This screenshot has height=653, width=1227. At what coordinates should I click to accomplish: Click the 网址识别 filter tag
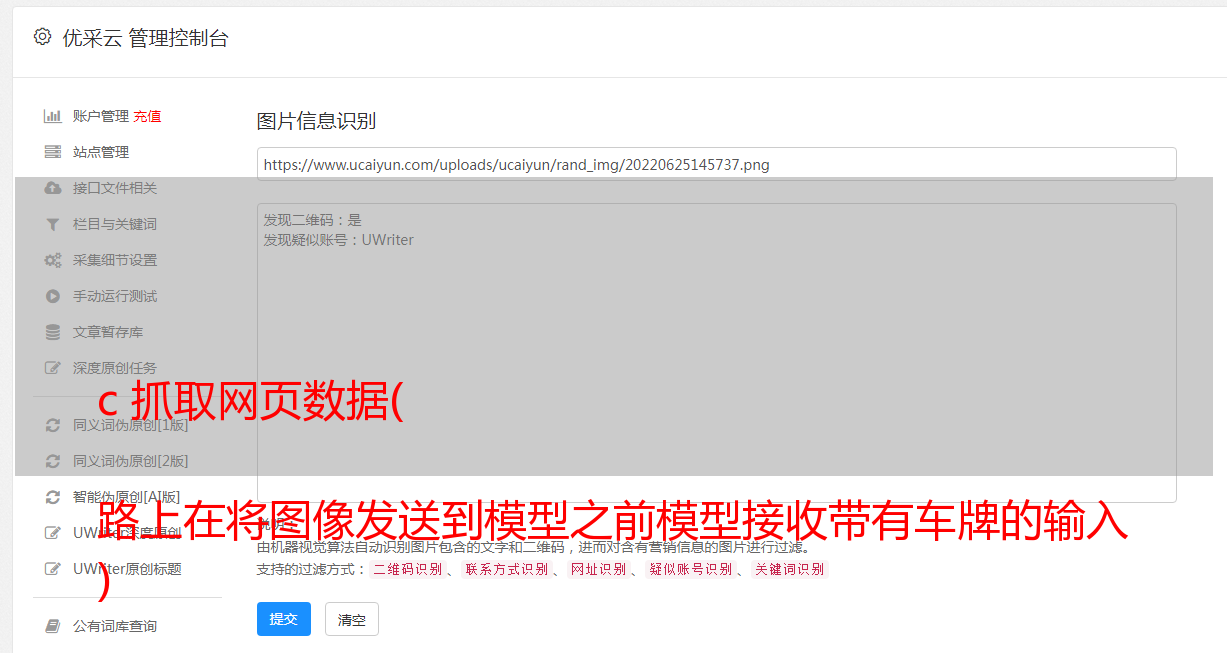point(598,570)
